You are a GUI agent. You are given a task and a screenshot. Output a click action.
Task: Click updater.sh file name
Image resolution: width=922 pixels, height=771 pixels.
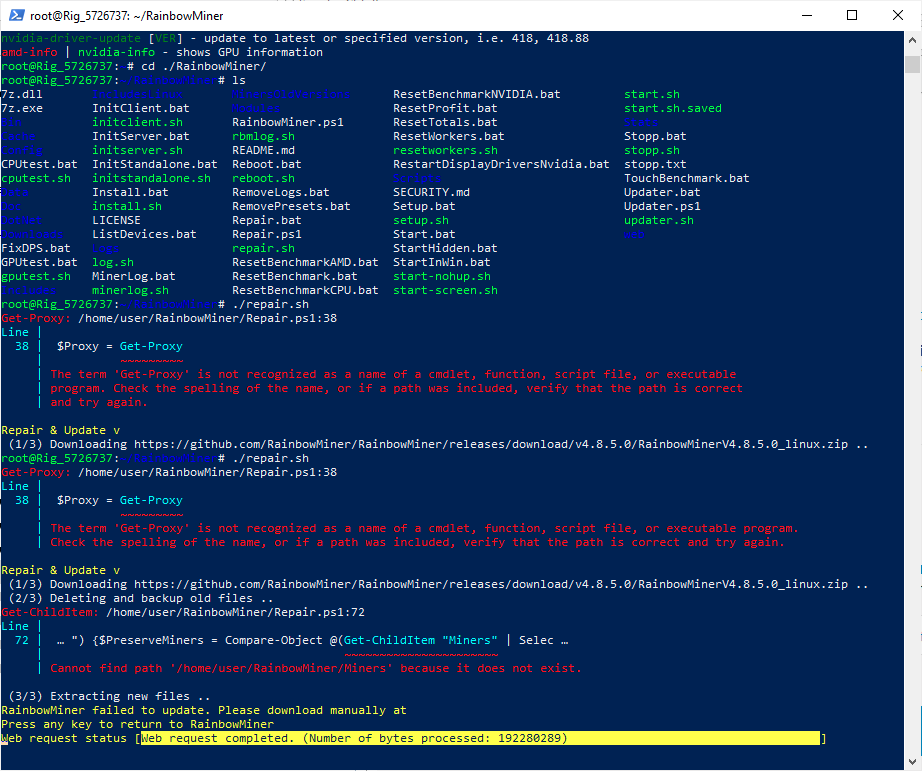tap(659, 220)
